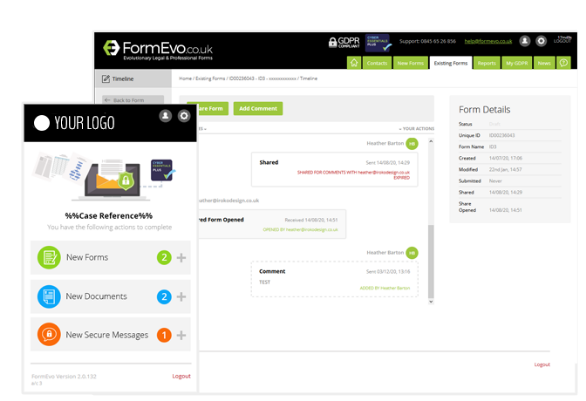Open user profile icon in FormEvo header
Viewport: 586px width, 401px height.
point(525,41)
